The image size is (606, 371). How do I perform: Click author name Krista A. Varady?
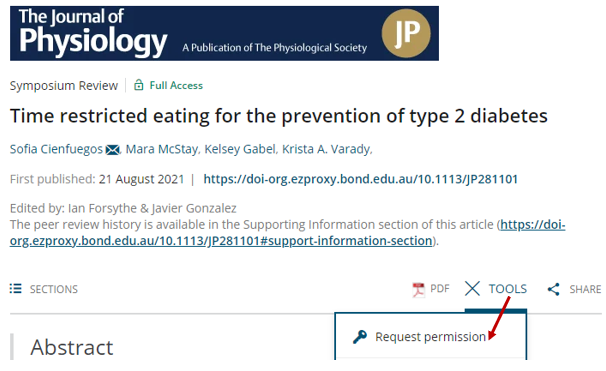tap(326, 149)
